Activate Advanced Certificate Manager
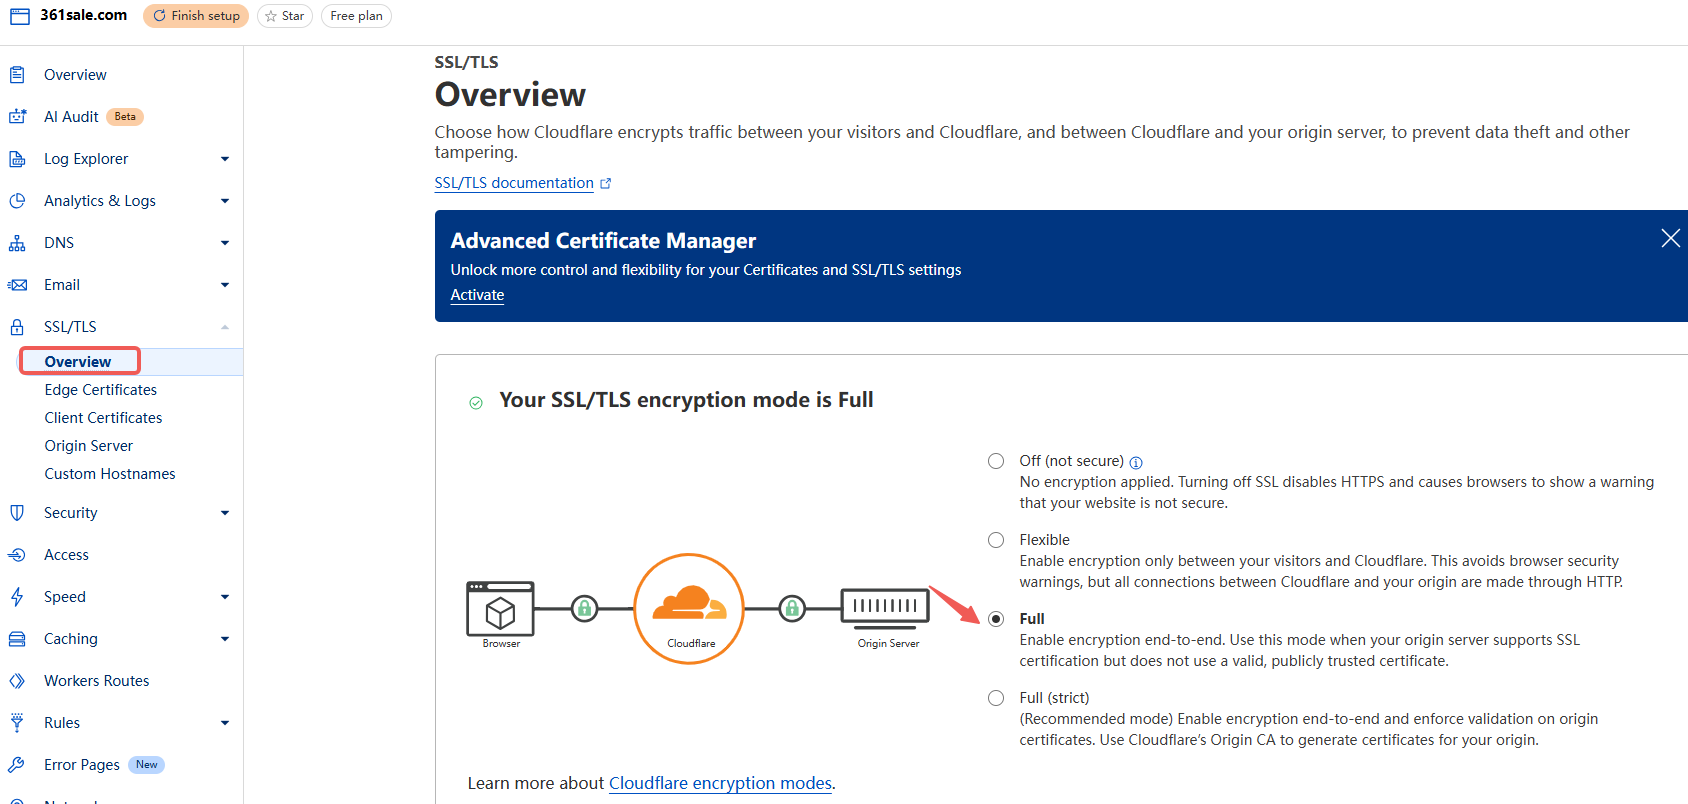 [477, 294]
